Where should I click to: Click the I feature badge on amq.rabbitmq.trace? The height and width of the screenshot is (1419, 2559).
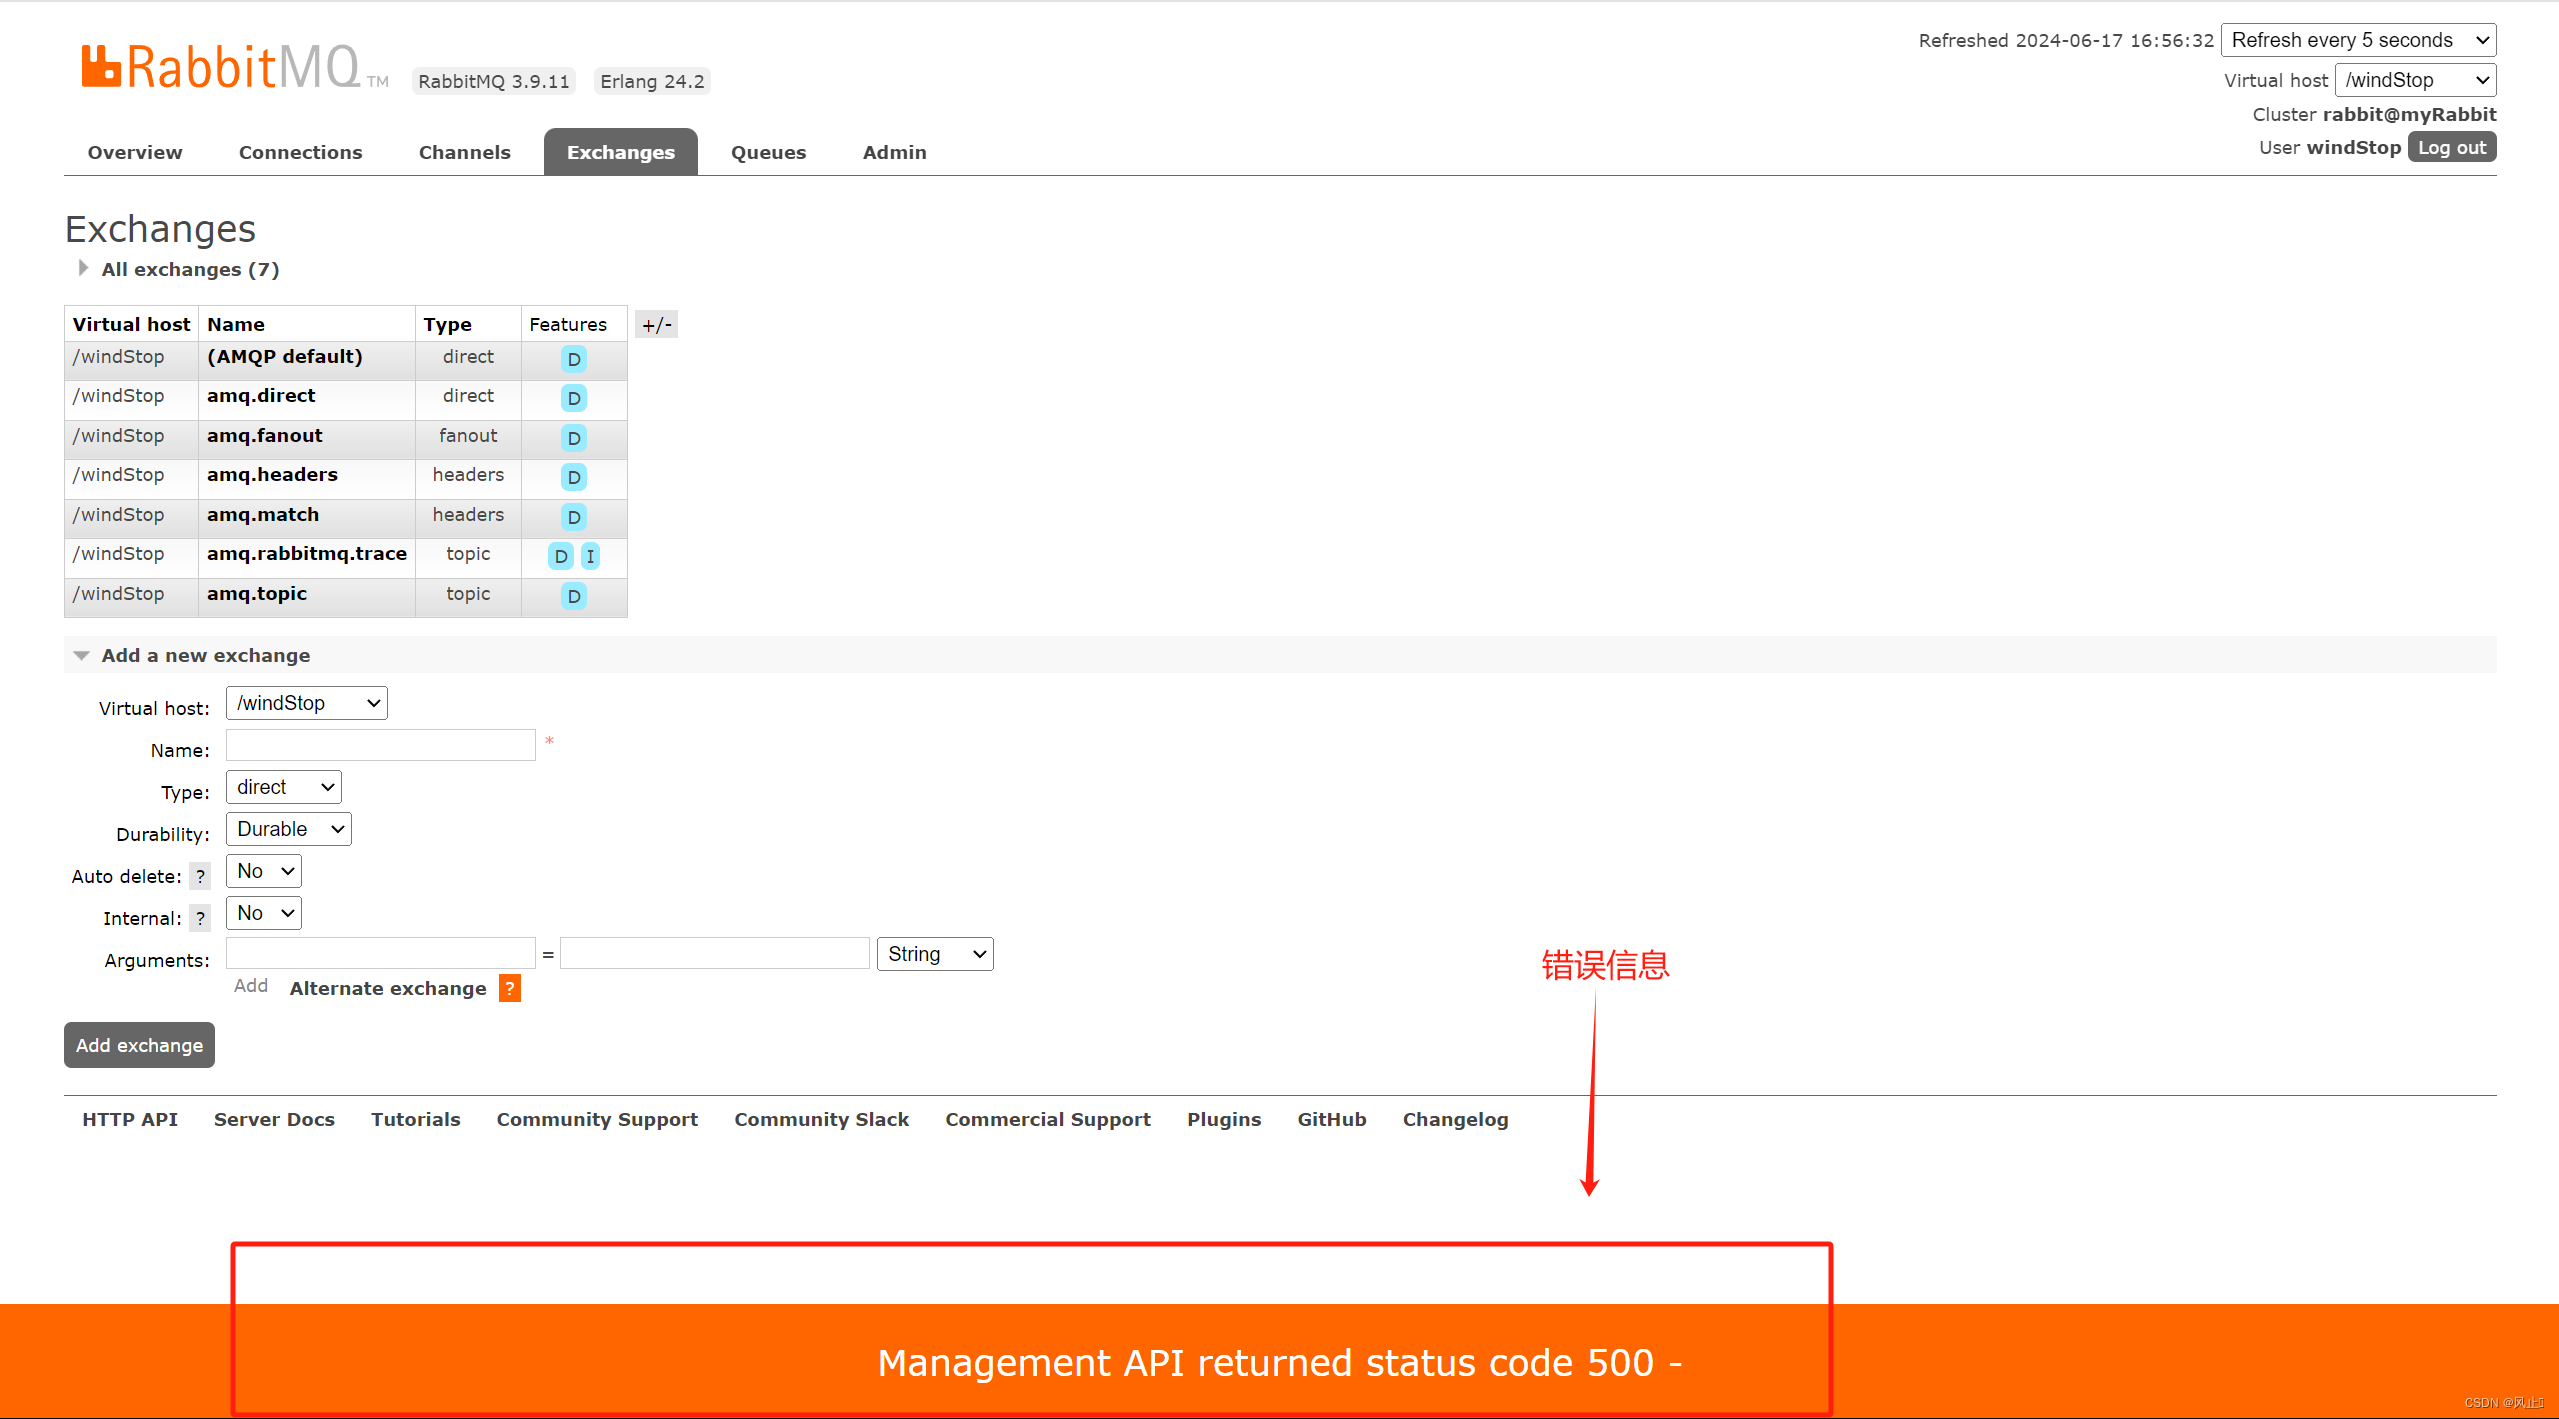click(x=590, y=557)
